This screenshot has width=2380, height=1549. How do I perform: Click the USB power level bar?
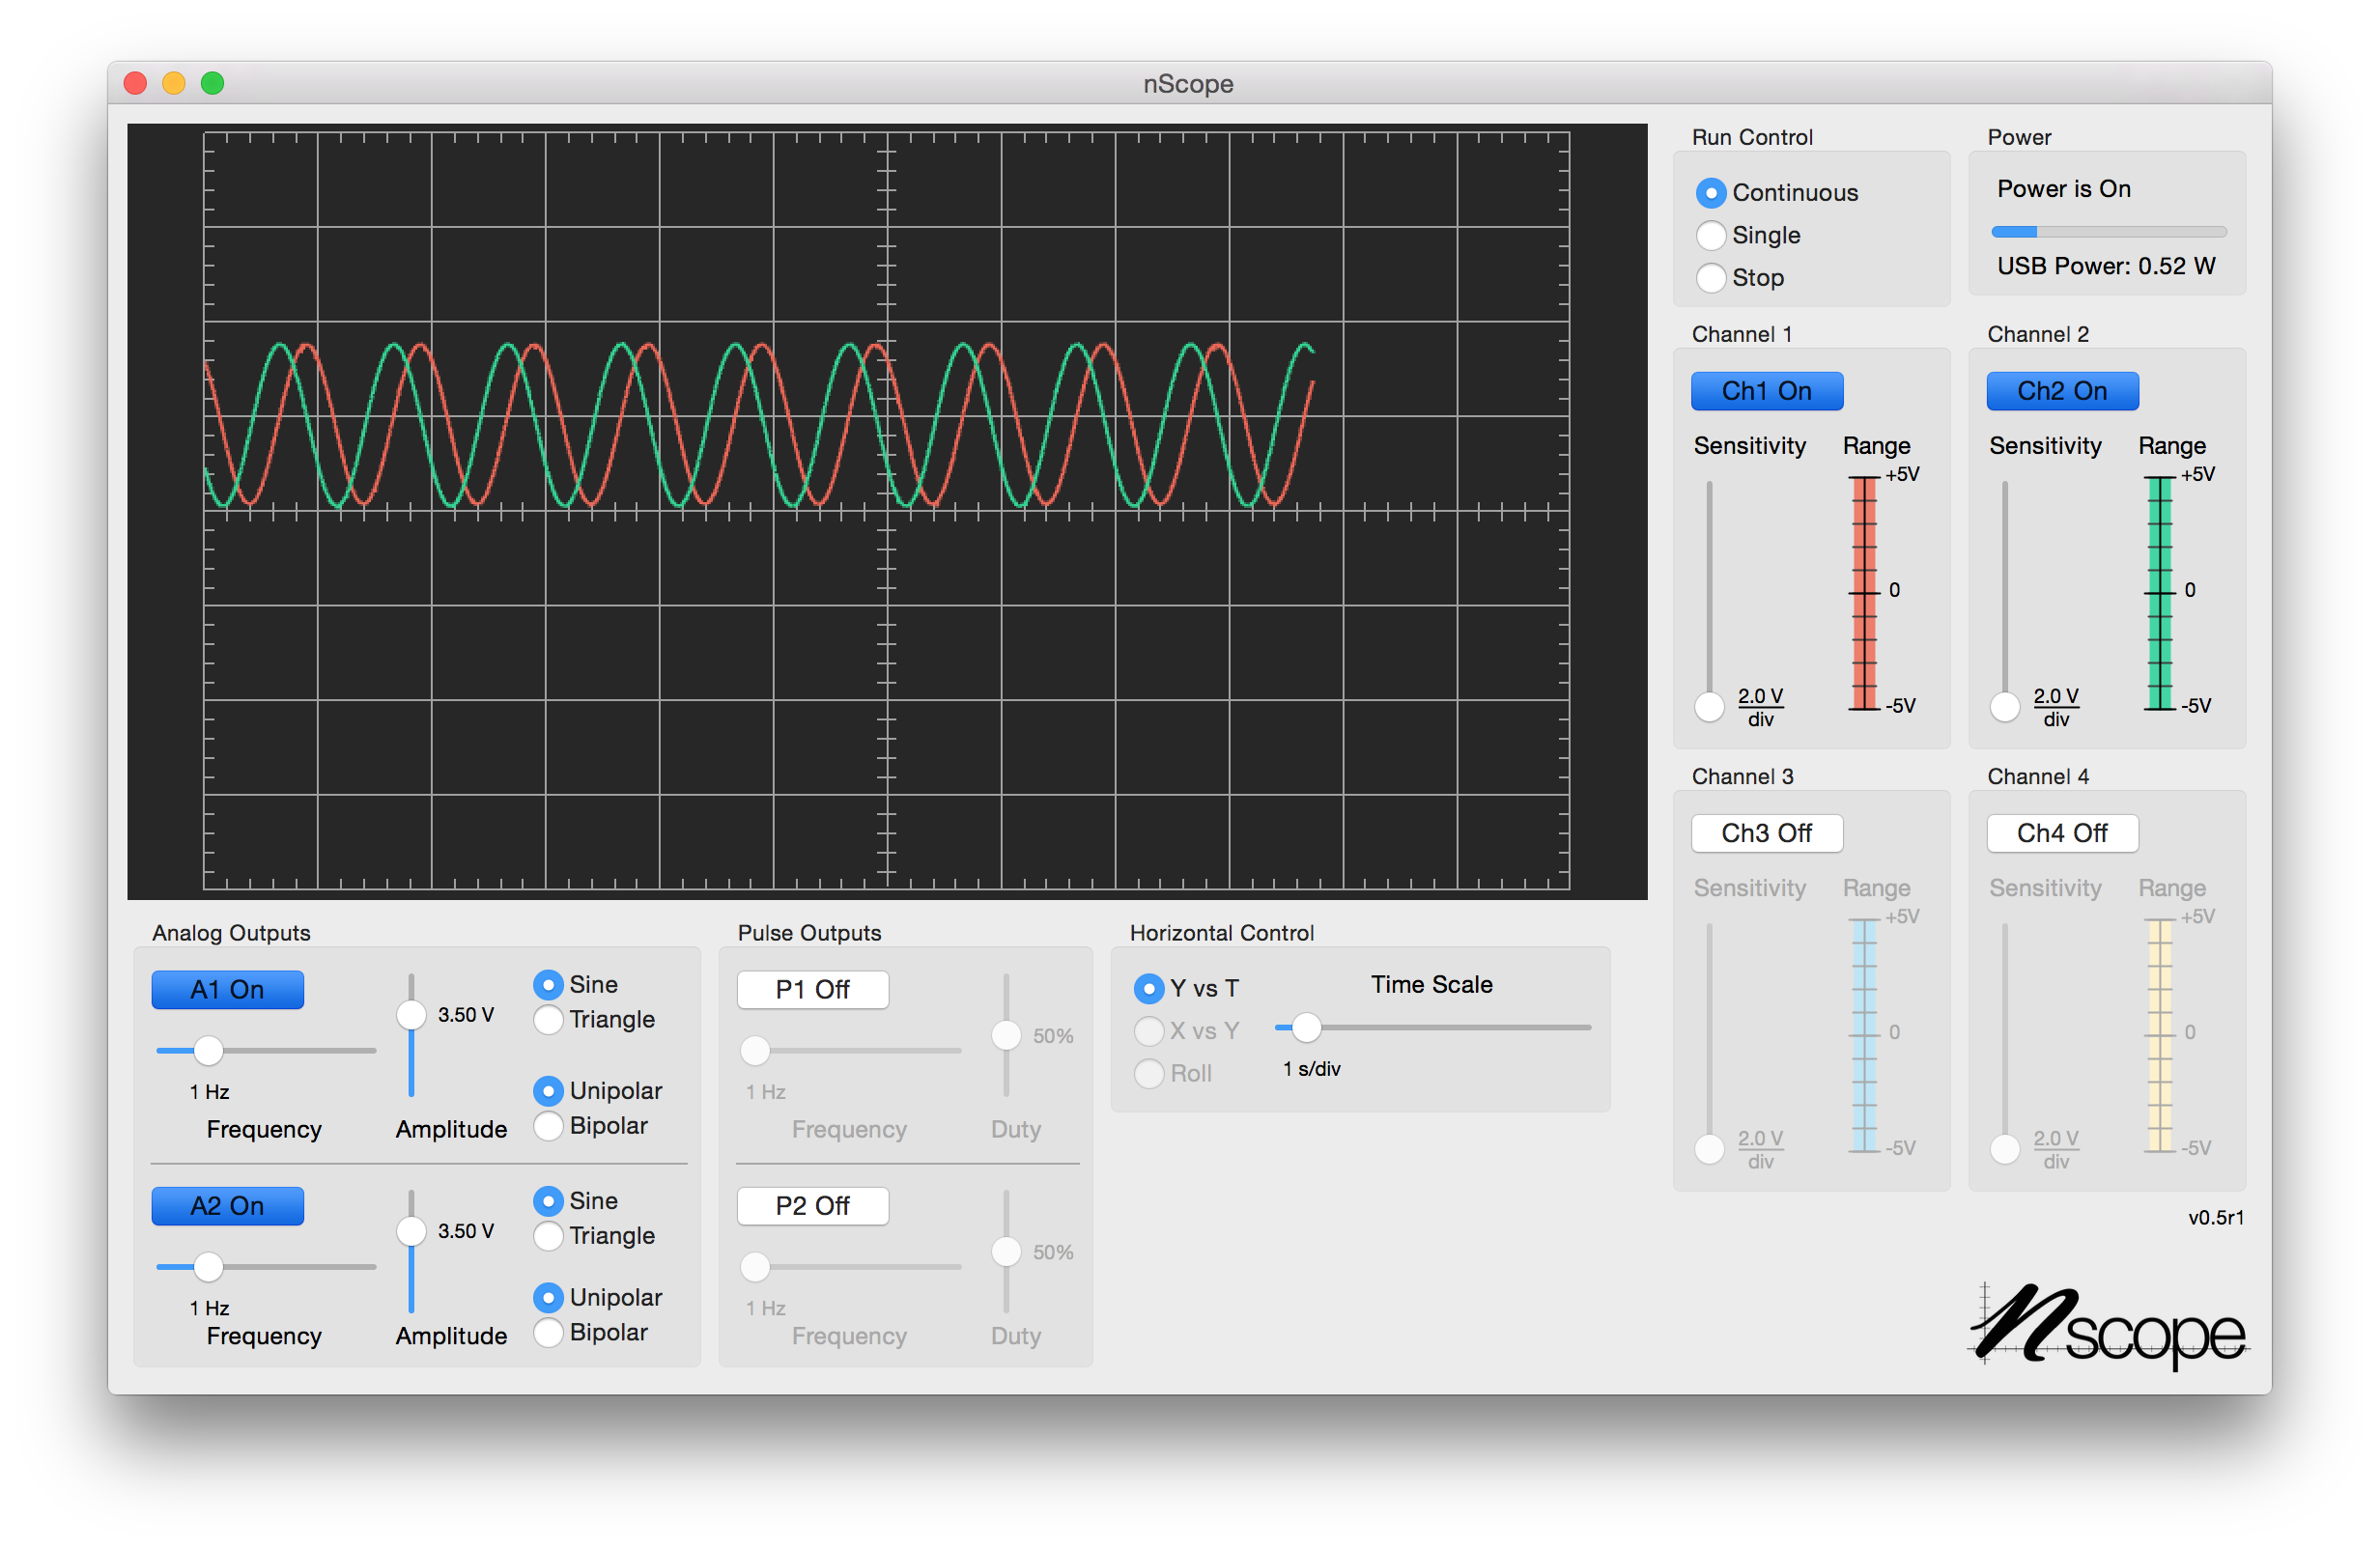[x=2109, y=232]
